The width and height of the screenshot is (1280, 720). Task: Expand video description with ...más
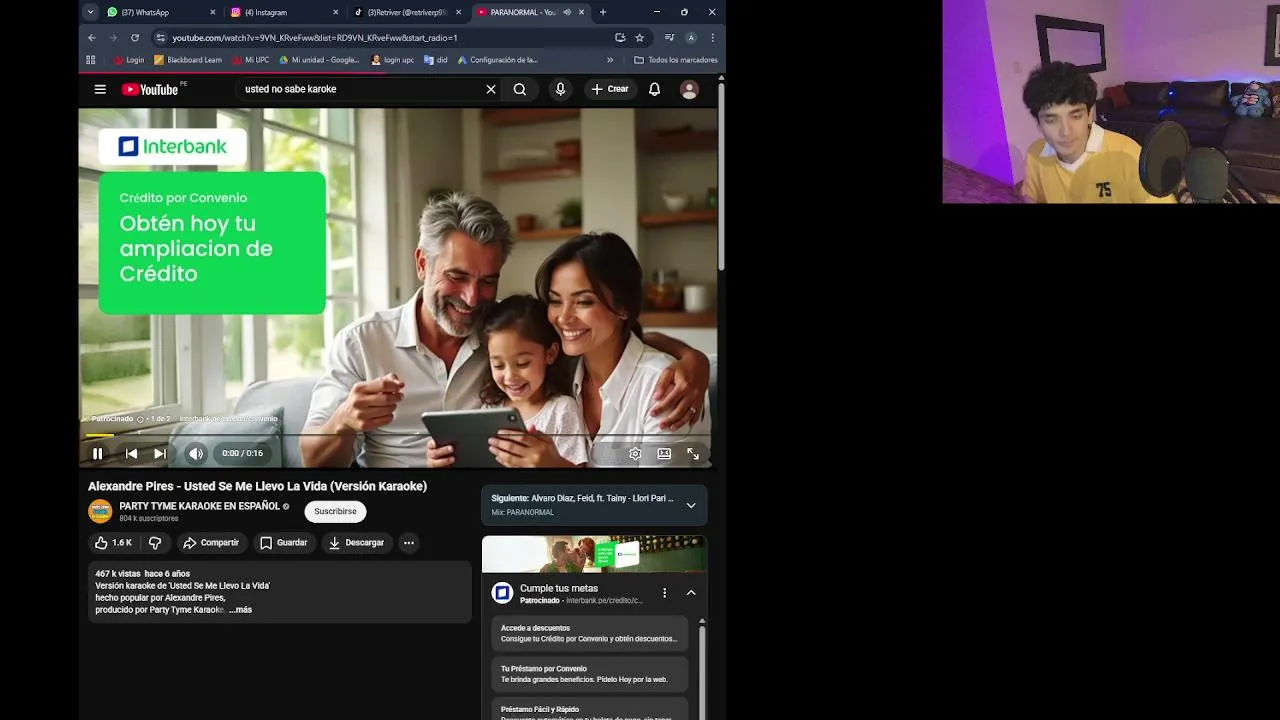(x=240, y=610)
